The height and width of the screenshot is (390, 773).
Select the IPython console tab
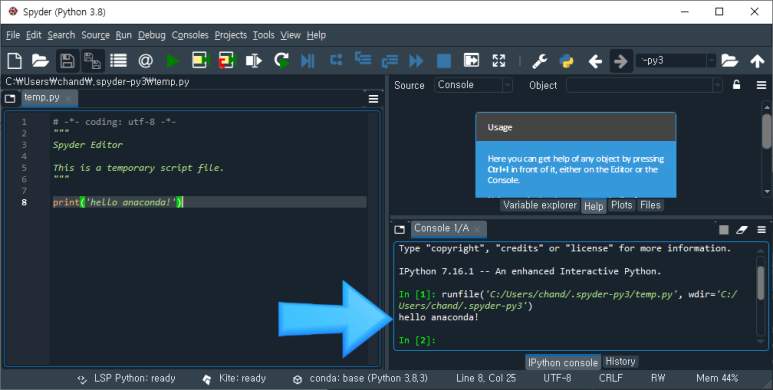pyautogui.click(x=562, y=362)
